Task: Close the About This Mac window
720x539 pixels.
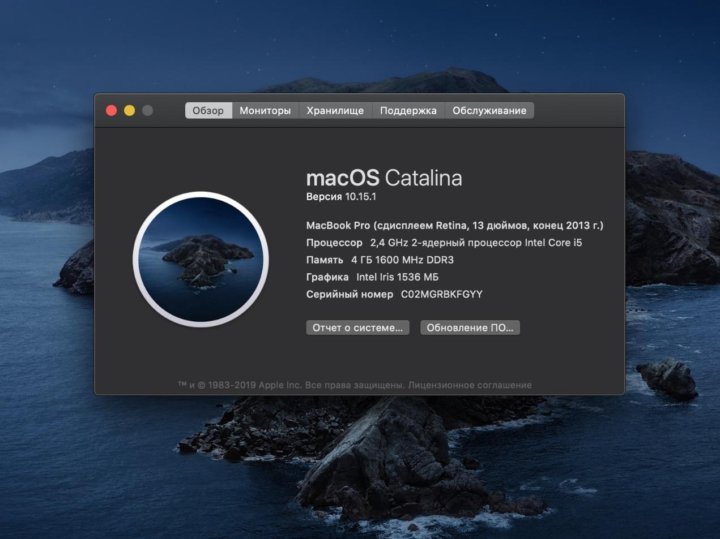Action: tap(111, 111)
